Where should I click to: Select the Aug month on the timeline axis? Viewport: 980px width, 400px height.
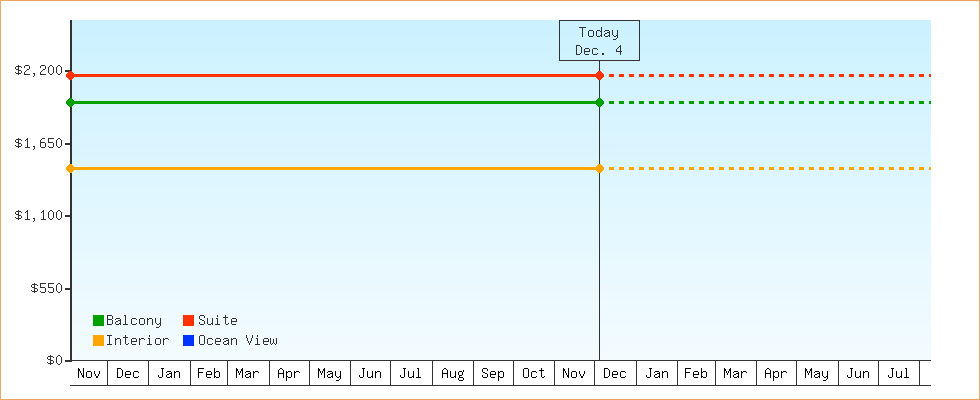[452, 374]
